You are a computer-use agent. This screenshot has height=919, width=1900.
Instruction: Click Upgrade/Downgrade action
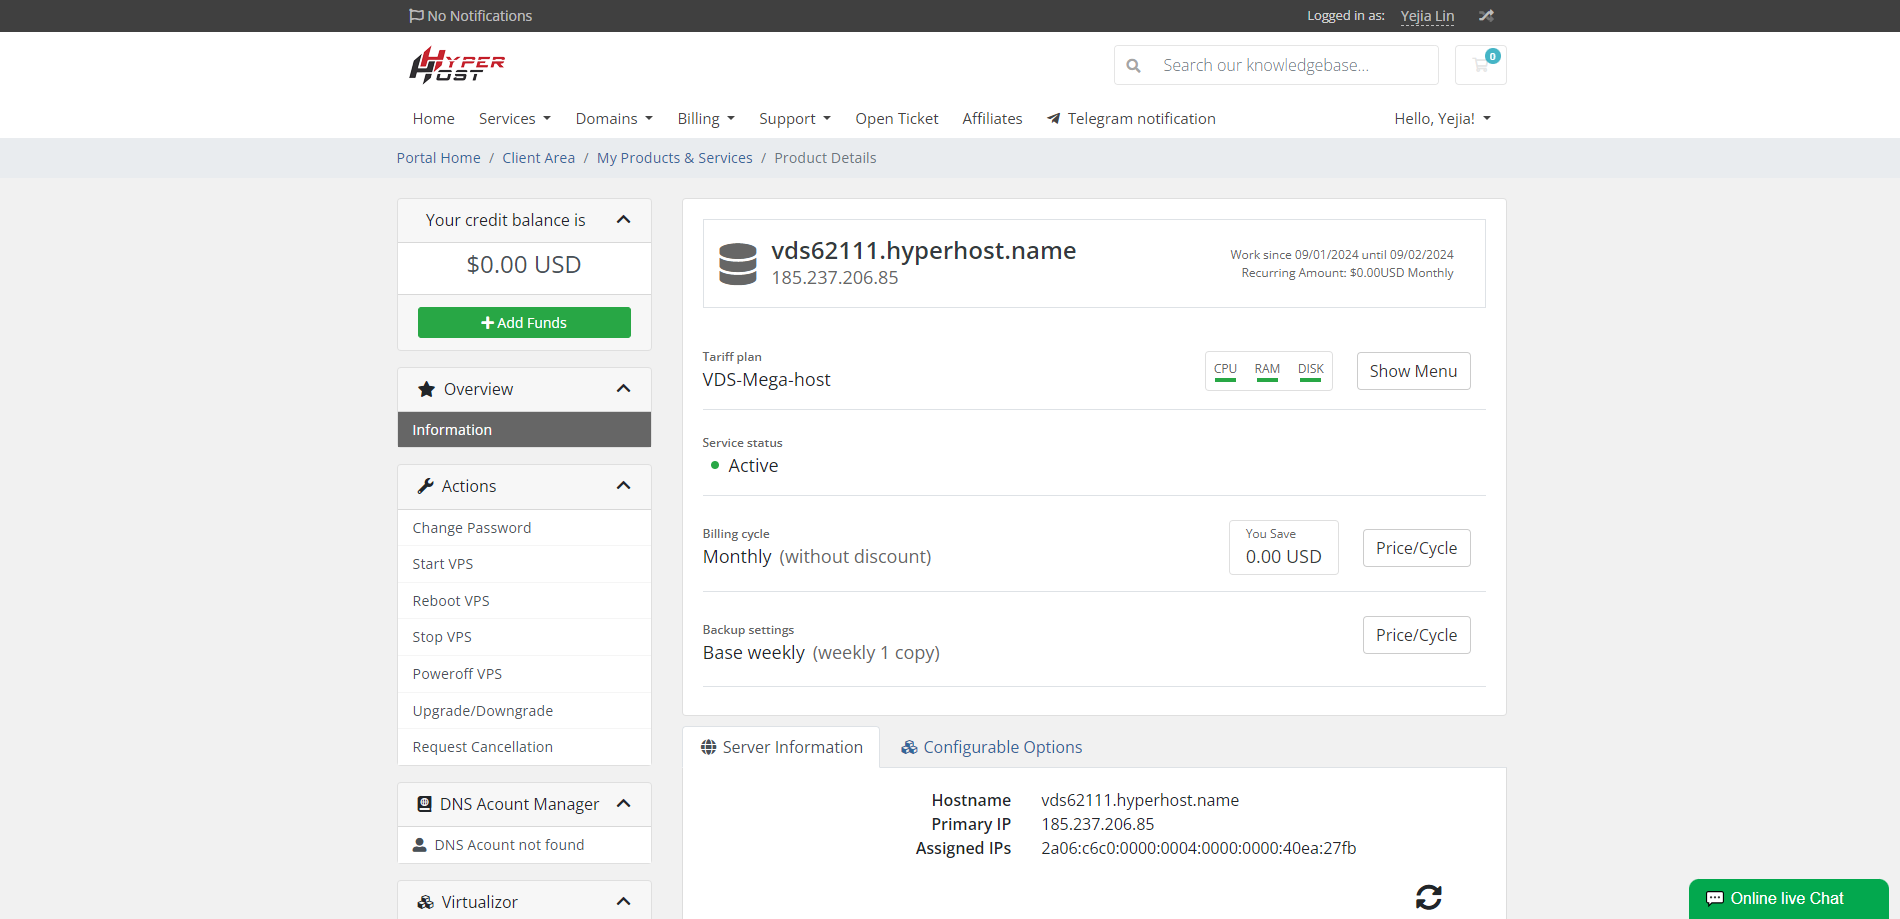pyautogui.click(x=524, y=711)
